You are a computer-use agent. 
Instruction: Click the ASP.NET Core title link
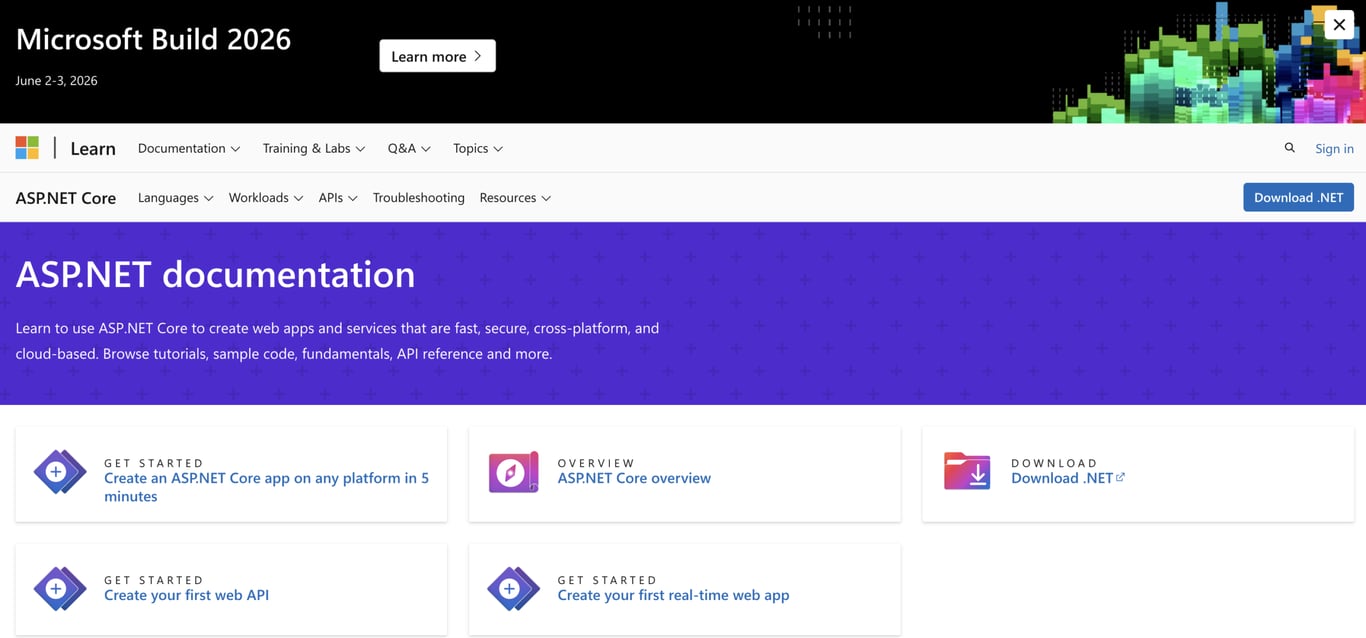pyautogui.click(x=66, y=198)
